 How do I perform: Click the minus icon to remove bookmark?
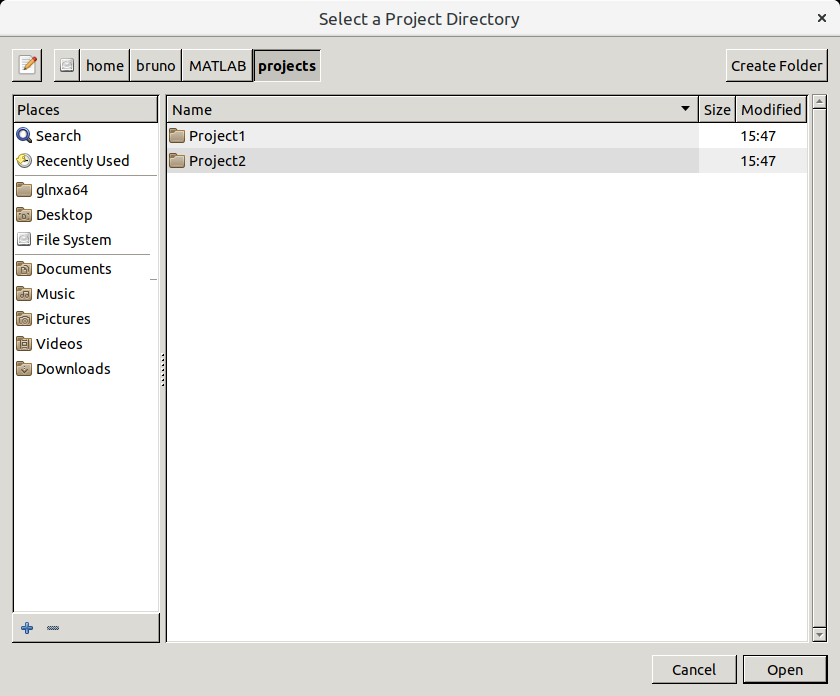pyautogui.click(x=53, y=628)
